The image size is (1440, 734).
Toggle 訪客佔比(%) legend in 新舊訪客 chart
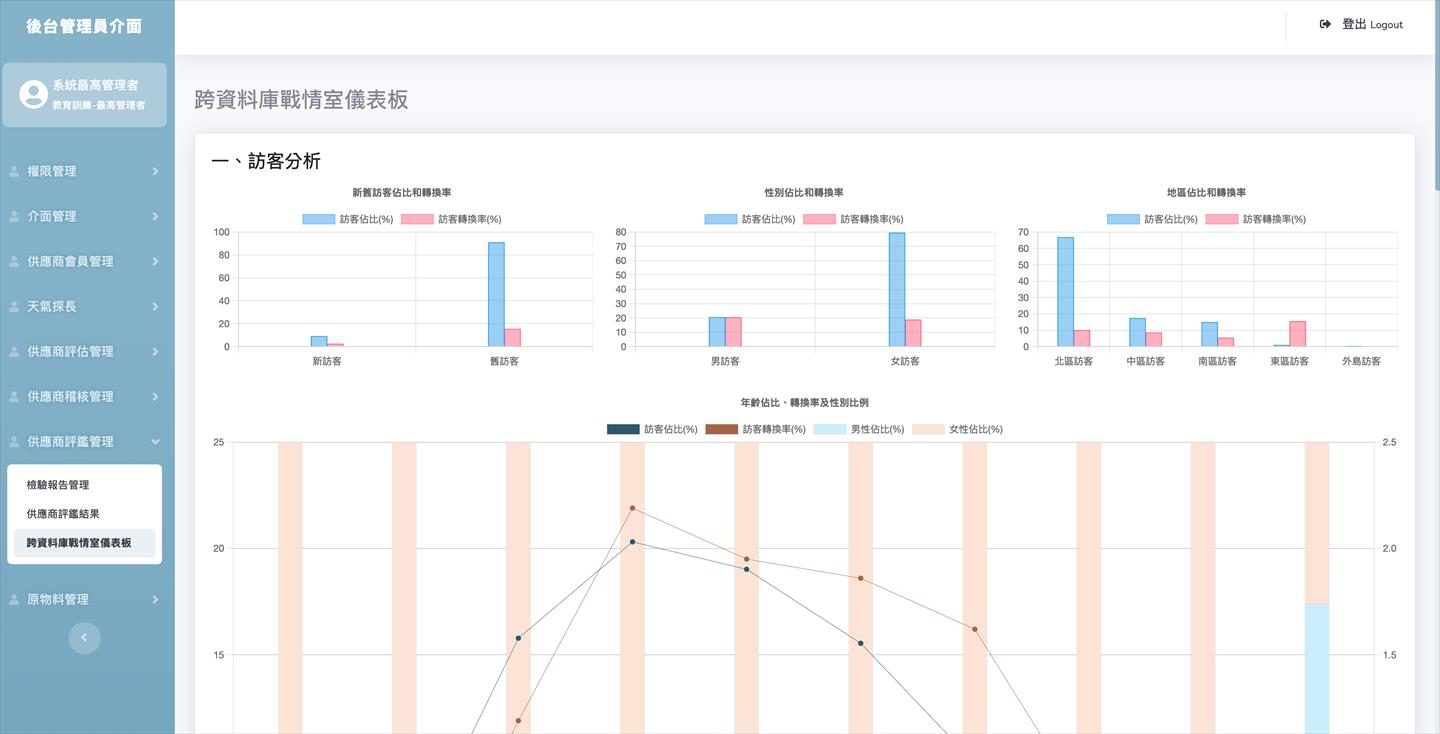[348, 219]
